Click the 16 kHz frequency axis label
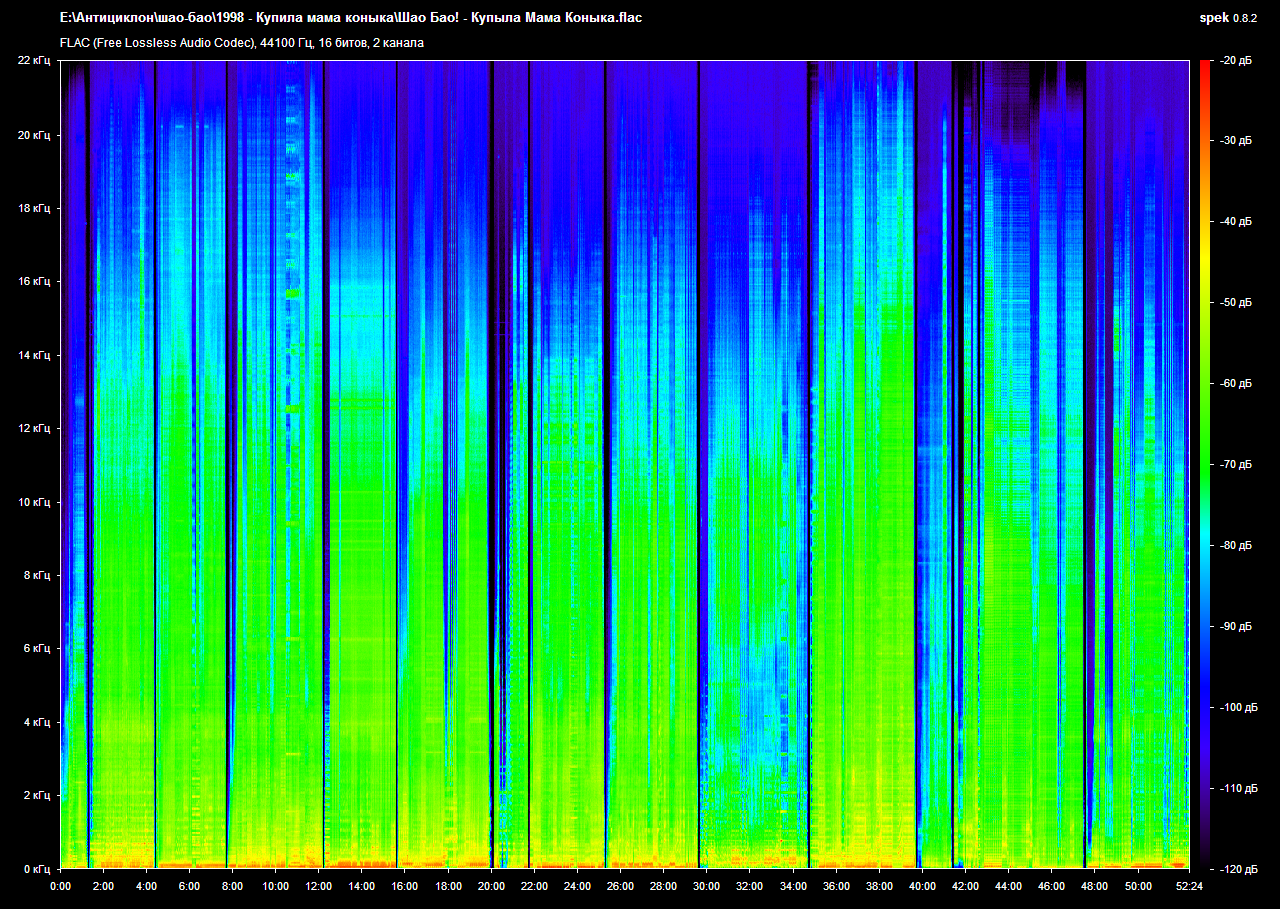 tap(34, 282)
